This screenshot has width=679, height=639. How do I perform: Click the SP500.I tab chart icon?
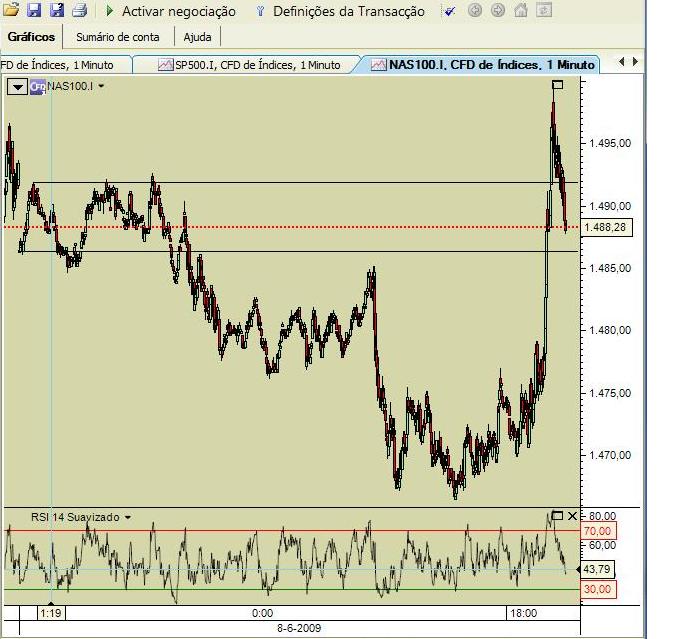pos(165,65)
